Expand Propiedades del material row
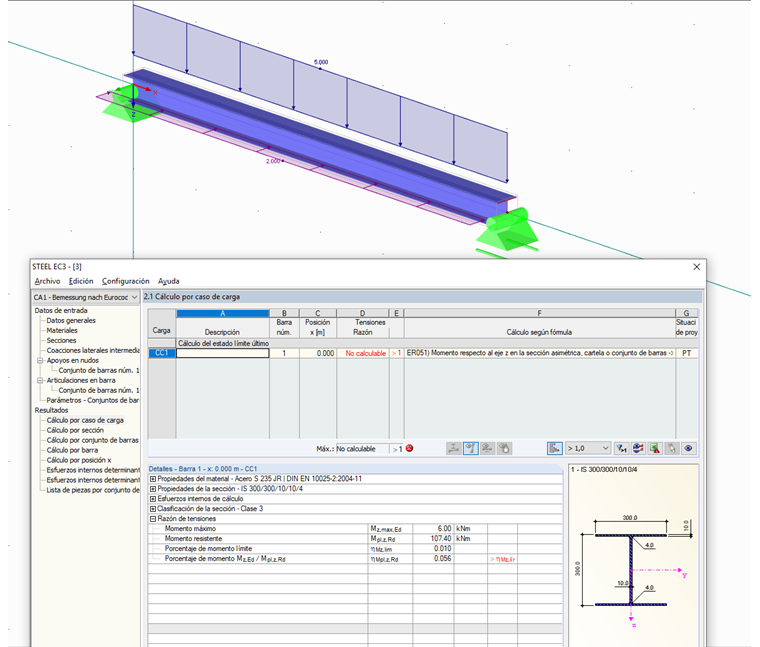This screenshot has width=760, height=647. pyautogui.click(x=153, y=479)
